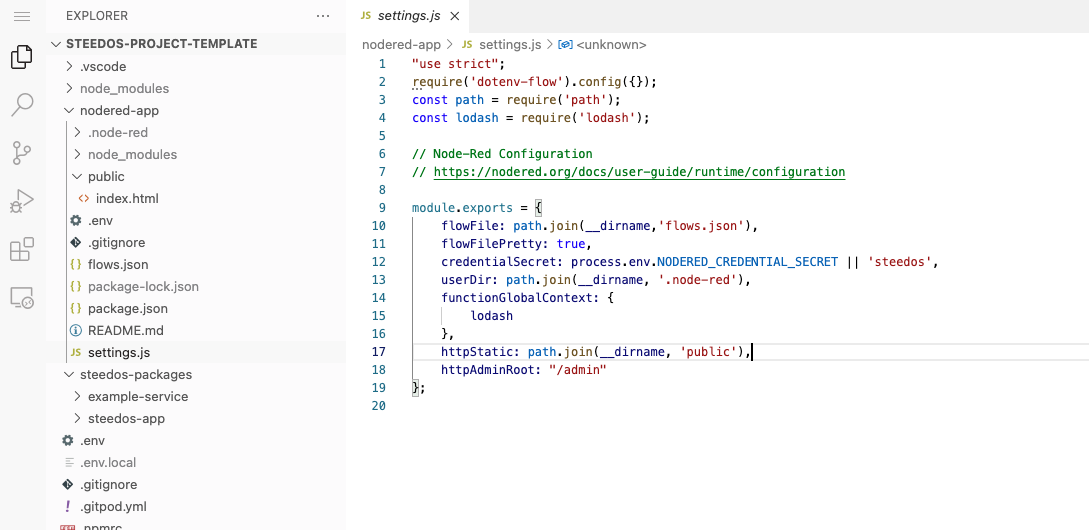Select the Explorer activity bar icon
Image resolution: width=1089 pixels, height=530 pixels.
pos(22,58)
